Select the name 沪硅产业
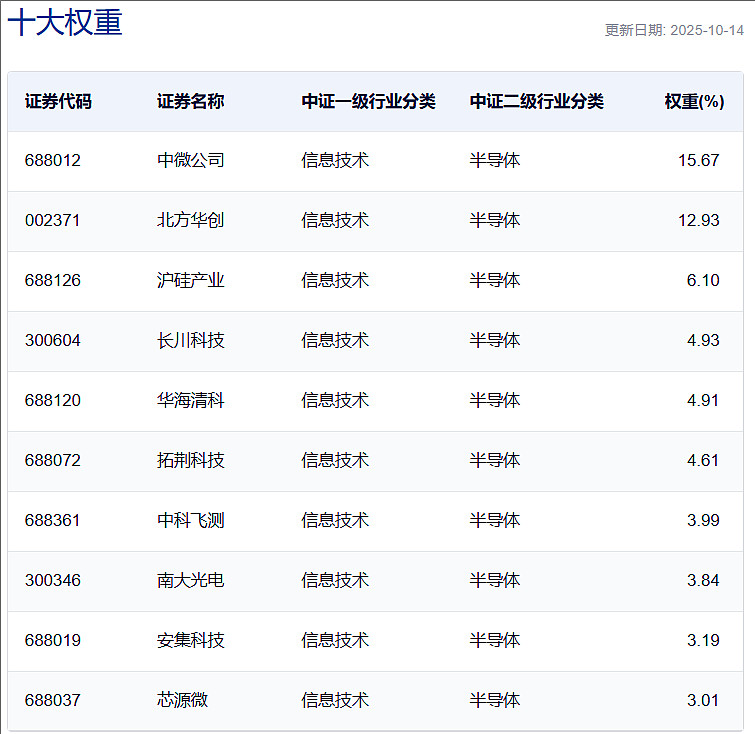Screen dimensions: 755x734 (191, 280)
